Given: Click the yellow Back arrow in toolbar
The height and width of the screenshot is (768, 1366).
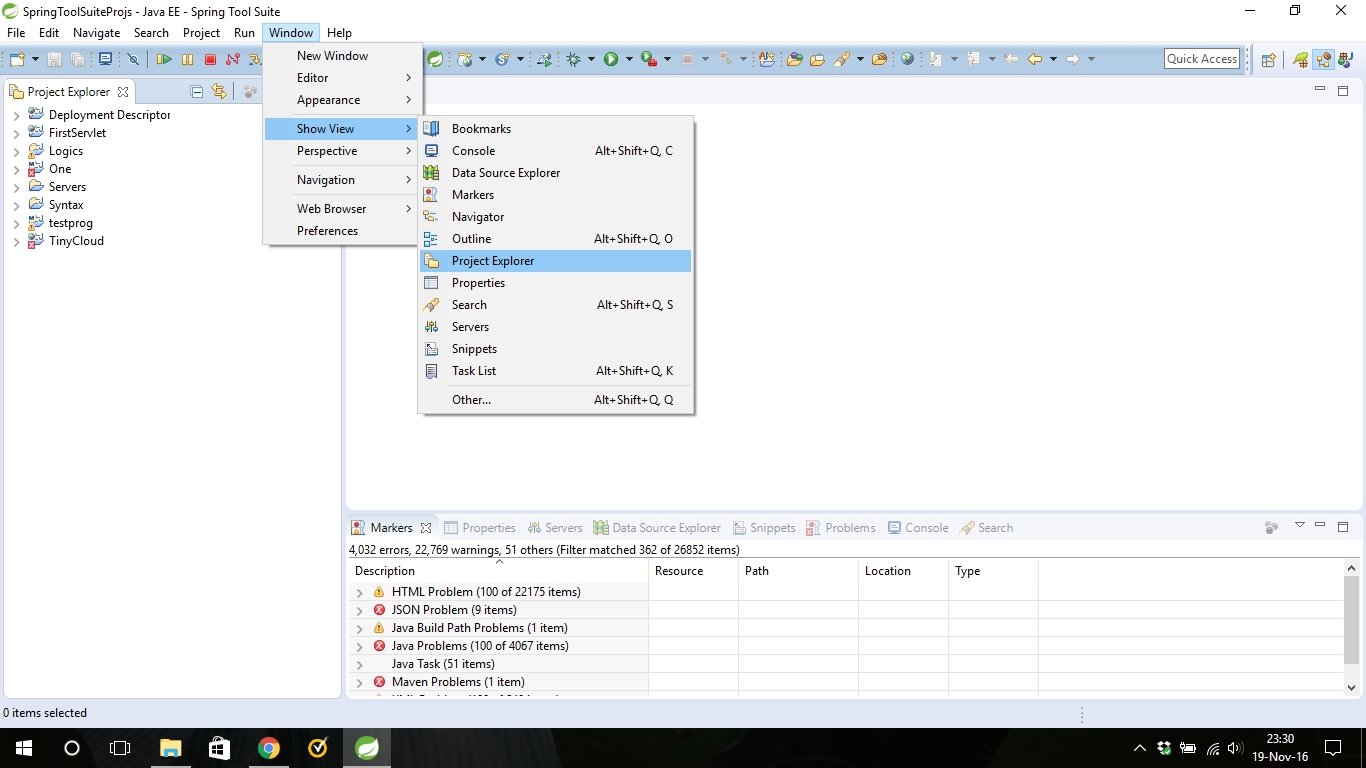Looking at the screenshot, I should coord(1035,59).
